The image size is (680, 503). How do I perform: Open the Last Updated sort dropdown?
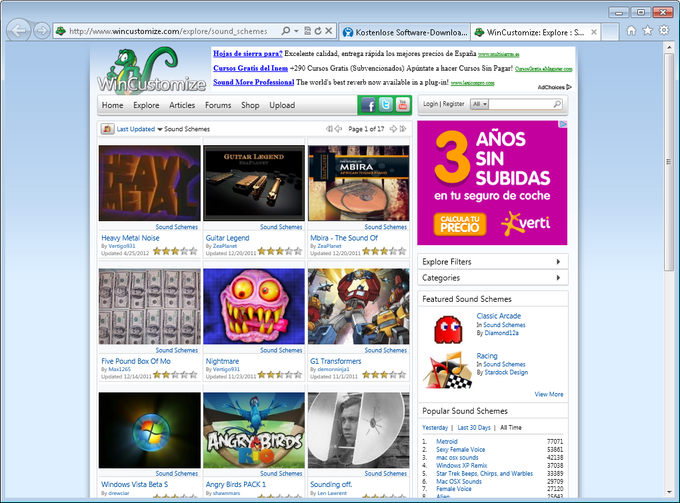coord(139,129)
